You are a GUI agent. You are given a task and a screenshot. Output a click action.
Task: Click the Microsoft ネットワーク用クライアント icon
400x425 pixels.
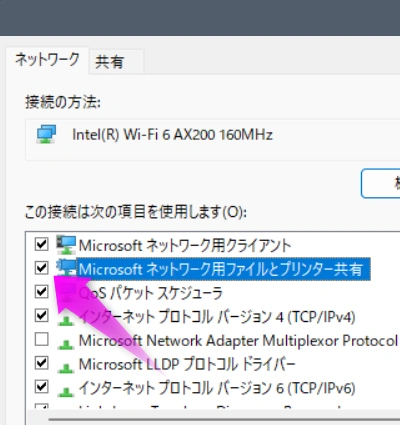point(66,245)
